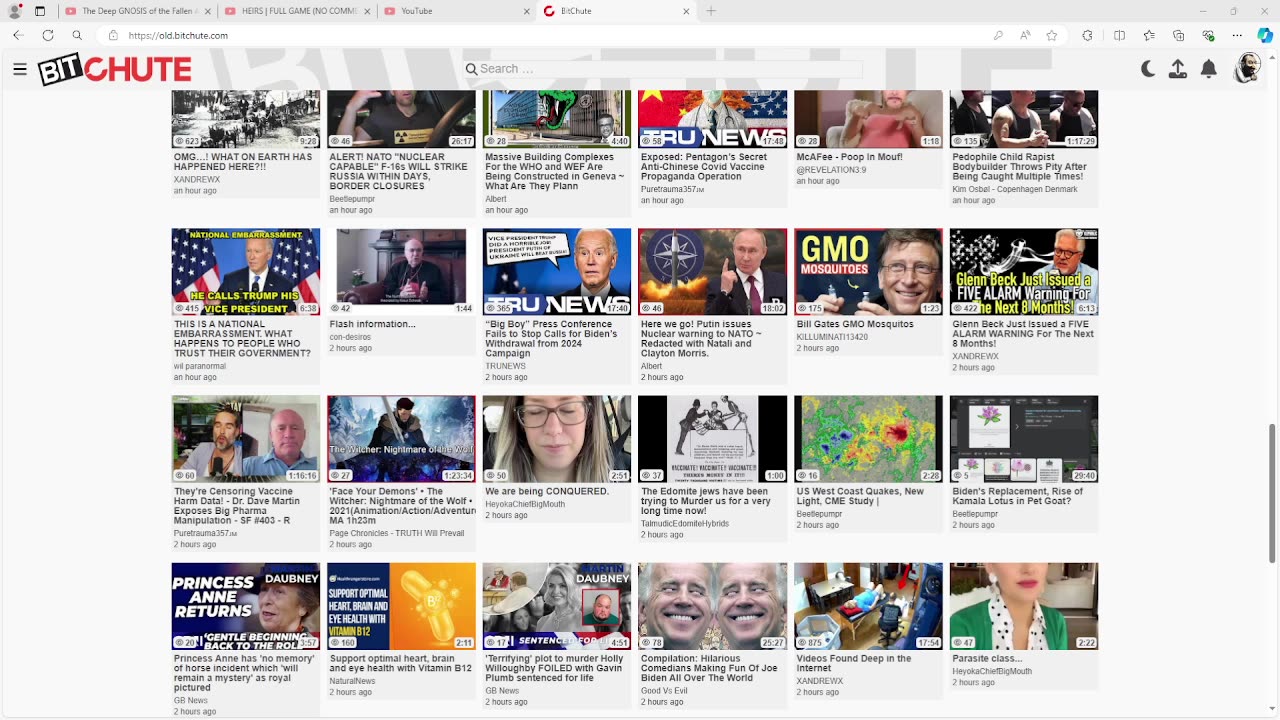Image resolution: width=1280 pixels, height=720 pixels.
Task: Visit Good Vs Evil channel link
Action: tap(664, 691)
